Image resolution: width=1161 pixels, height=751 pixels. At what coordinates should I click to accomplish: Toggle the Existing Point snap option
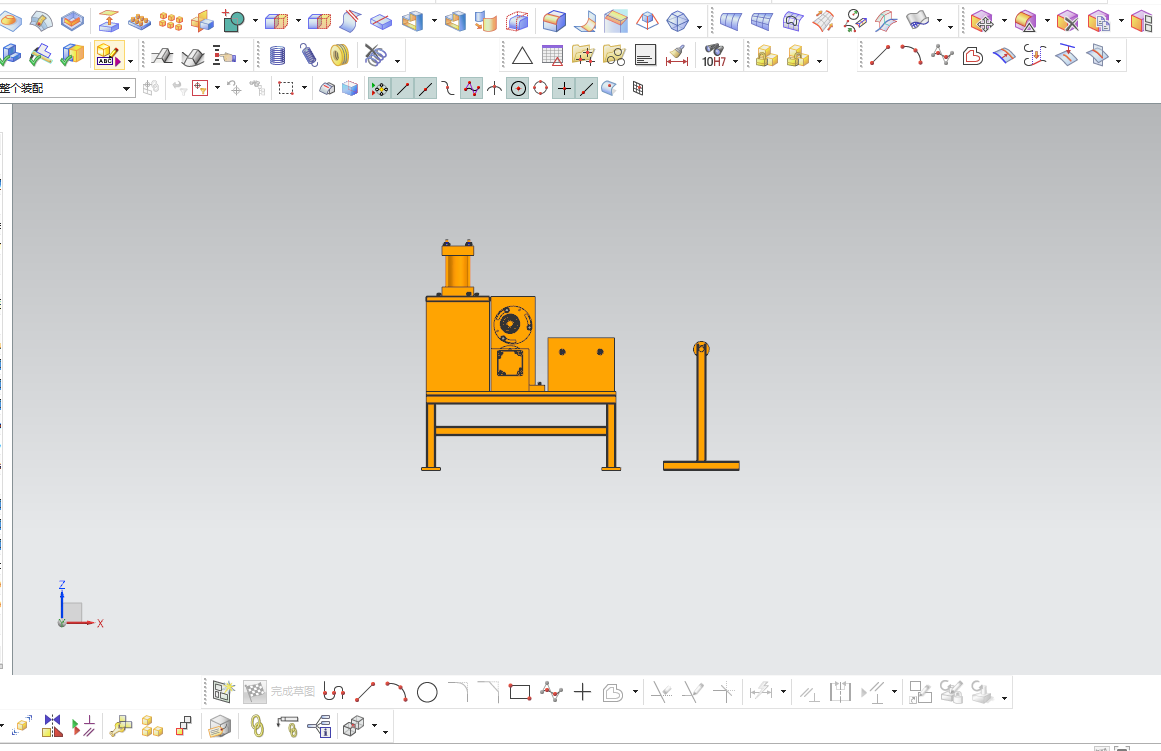click(564, 89)
